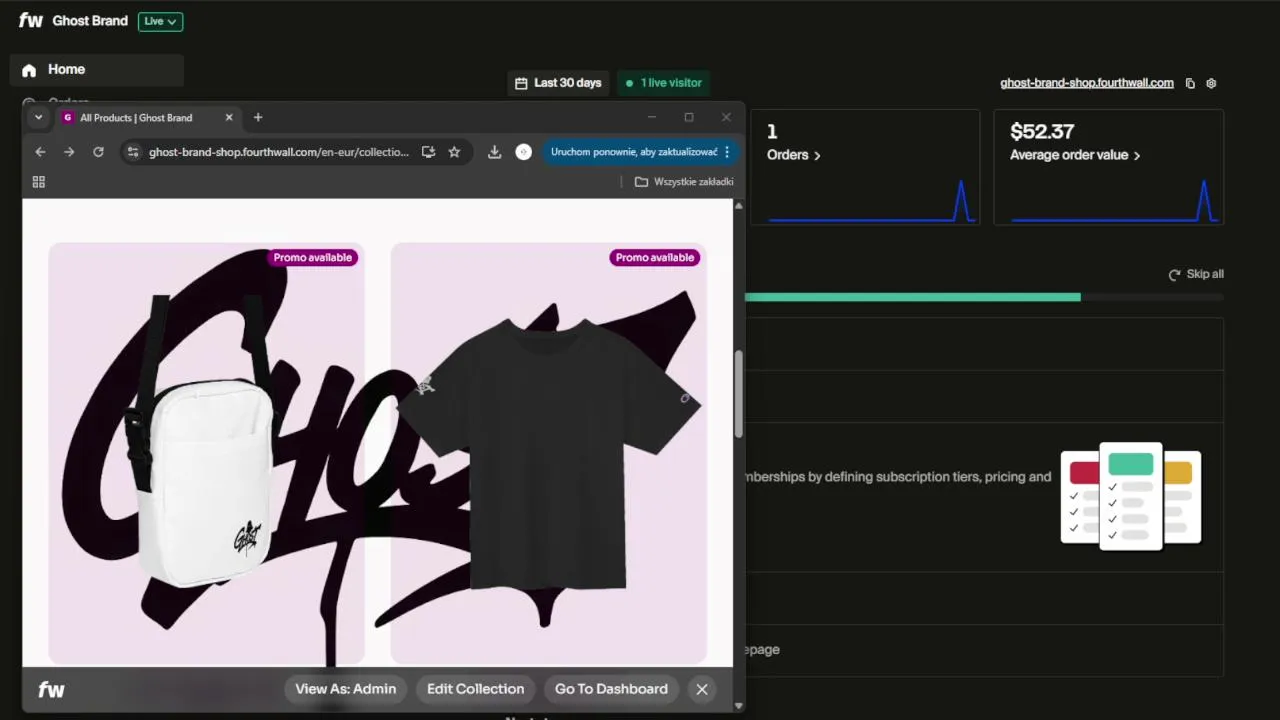Click the Skip all refresh arrow icon
The width and height of the screenshot is (1280, 720).
point(1174,274)
